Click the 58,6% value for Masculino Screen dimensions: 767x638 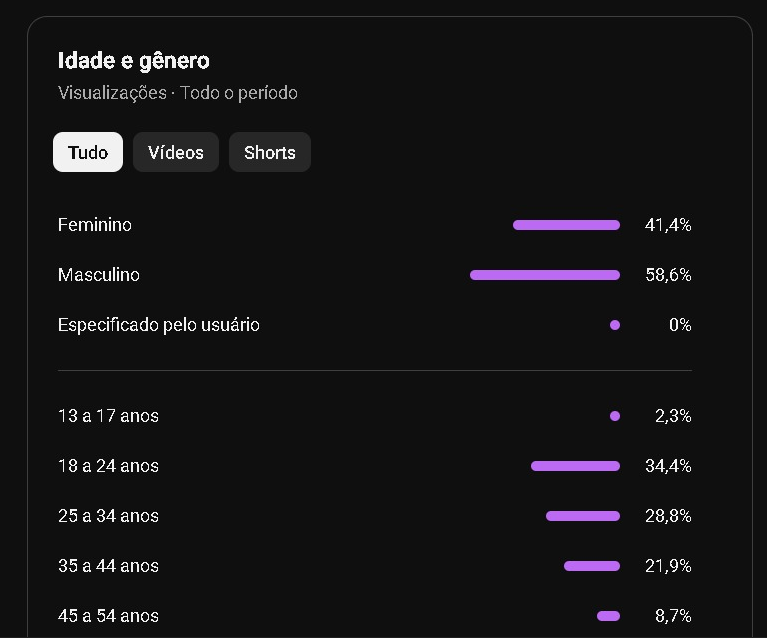(x=668, y=275)
